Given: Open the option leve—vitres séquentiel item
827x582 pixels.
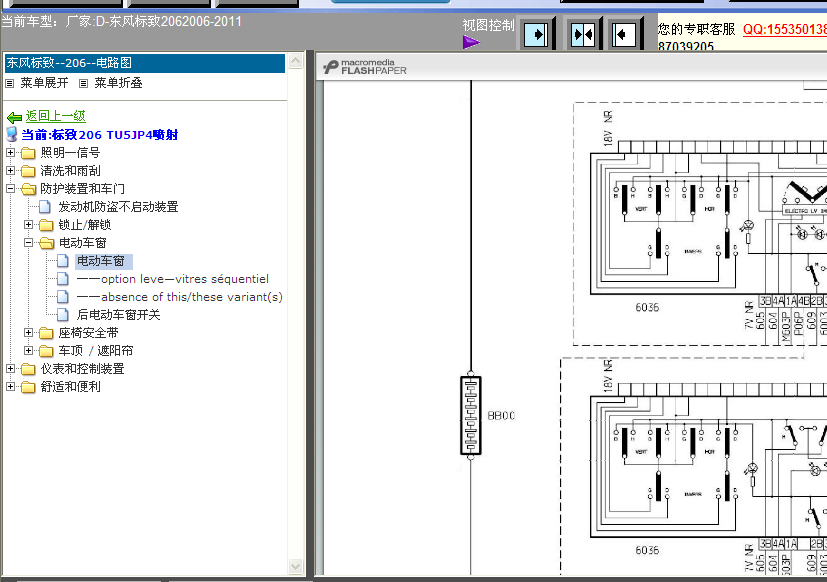Looking at the screenshot, I should [172, 279].
